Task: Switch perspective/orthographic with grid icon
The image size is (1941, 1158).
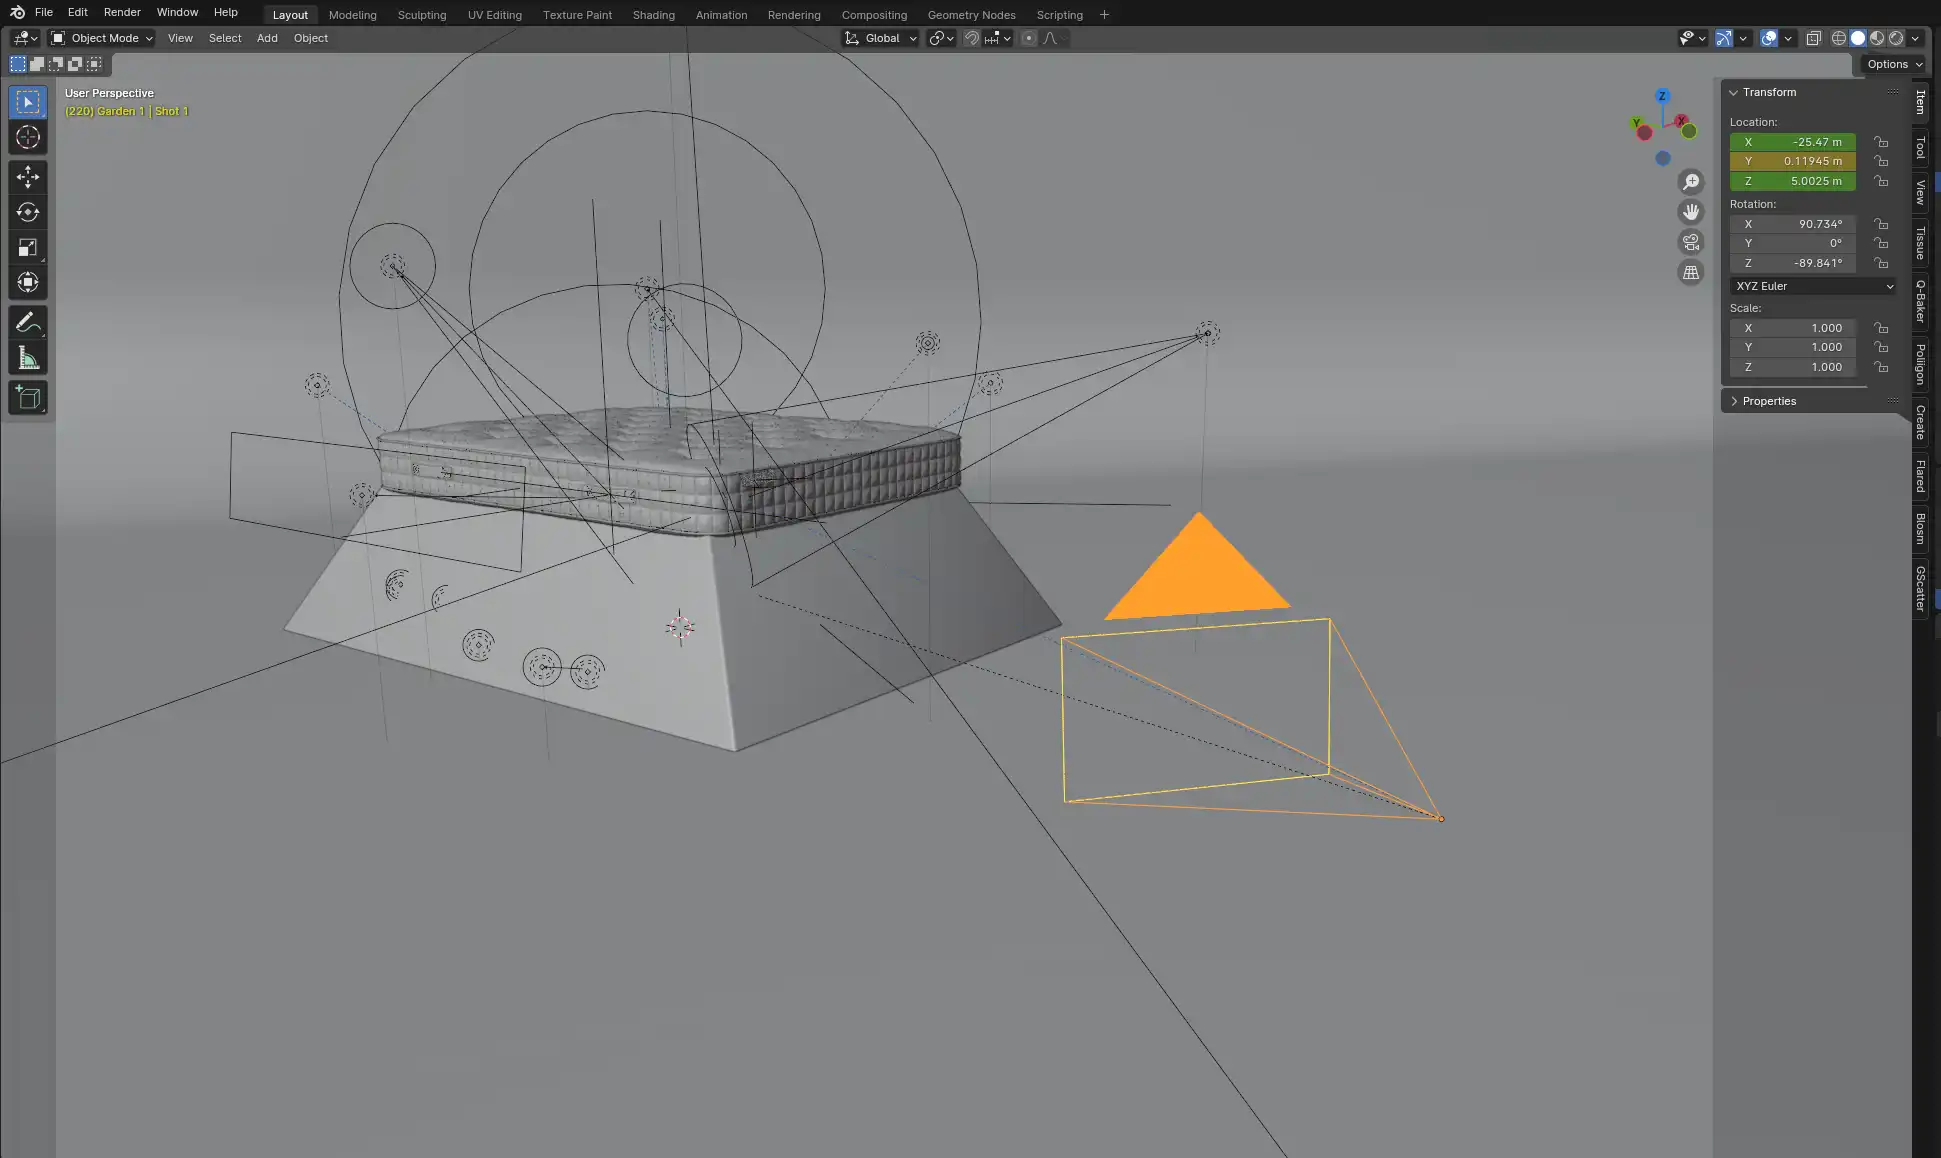Action: (x=1691, y=272)
